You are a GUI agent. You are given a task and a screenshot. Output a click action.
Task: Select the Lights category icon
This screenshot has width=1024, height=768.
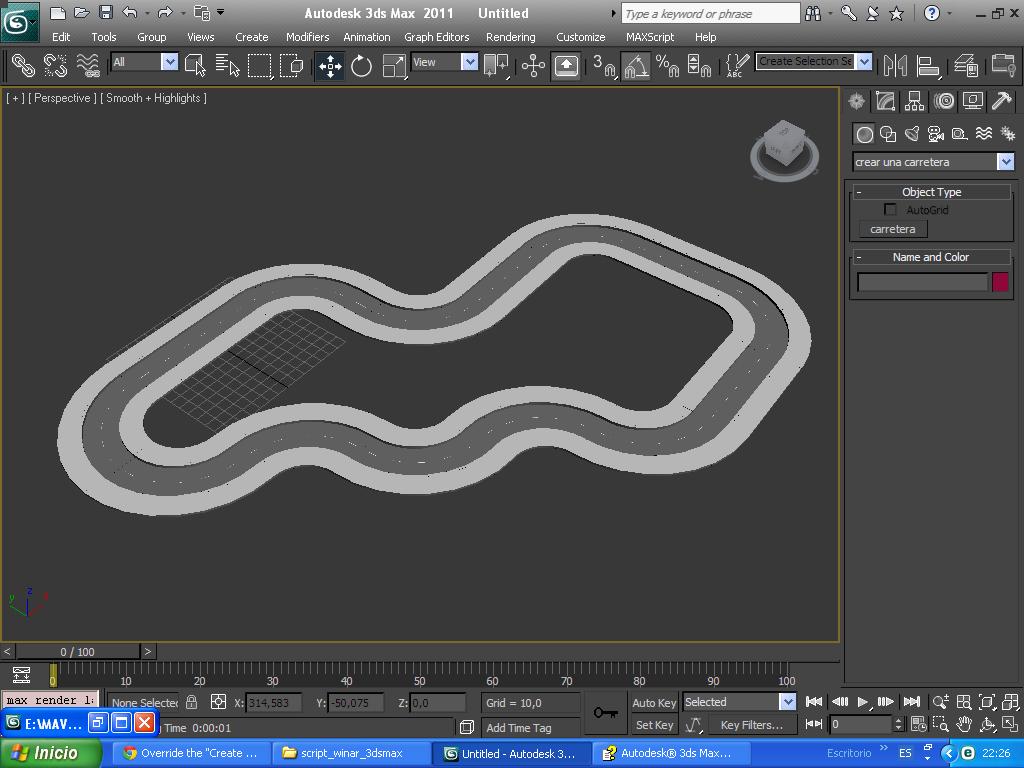click(x=912, y=134)
